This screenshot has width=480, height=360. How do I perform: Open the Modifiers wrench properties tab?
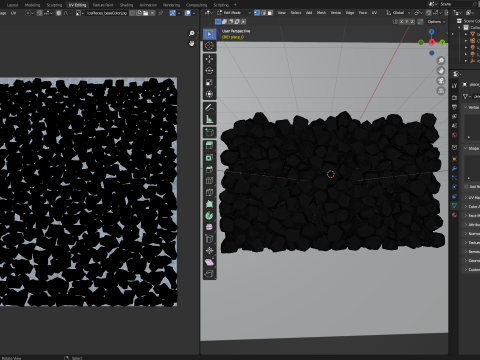point(454,168)
